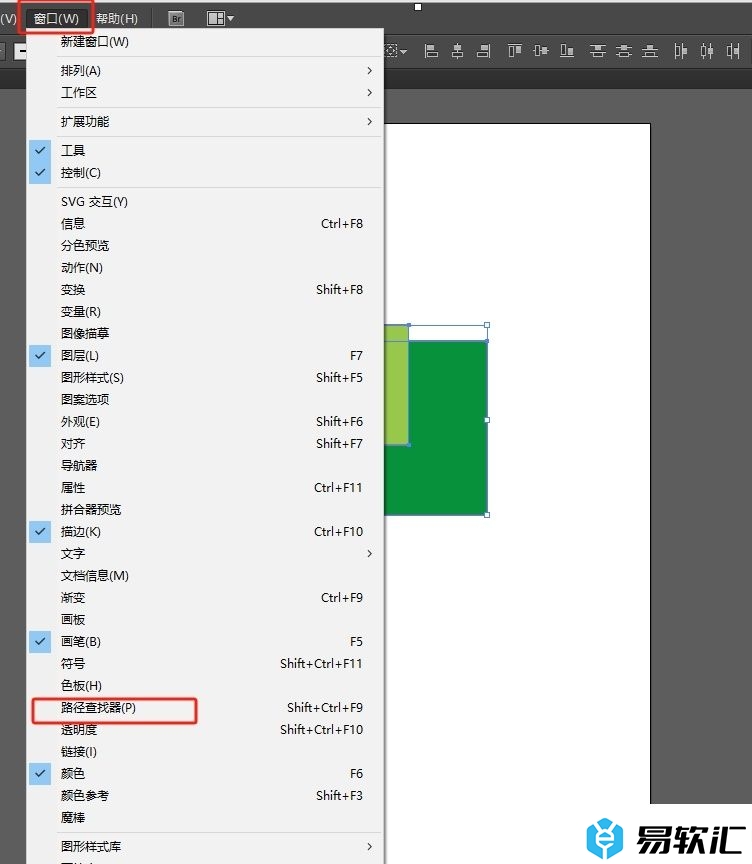Click vertical distribute top icon
The width and height of the screenshot is (752, 864).
coord(598,51)
